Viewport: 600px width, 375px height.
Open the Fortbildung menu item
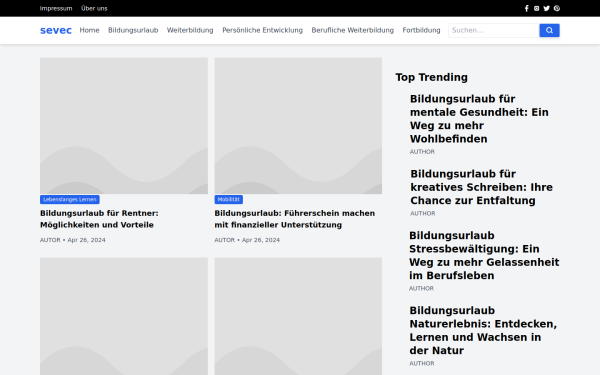click(421, 30)
